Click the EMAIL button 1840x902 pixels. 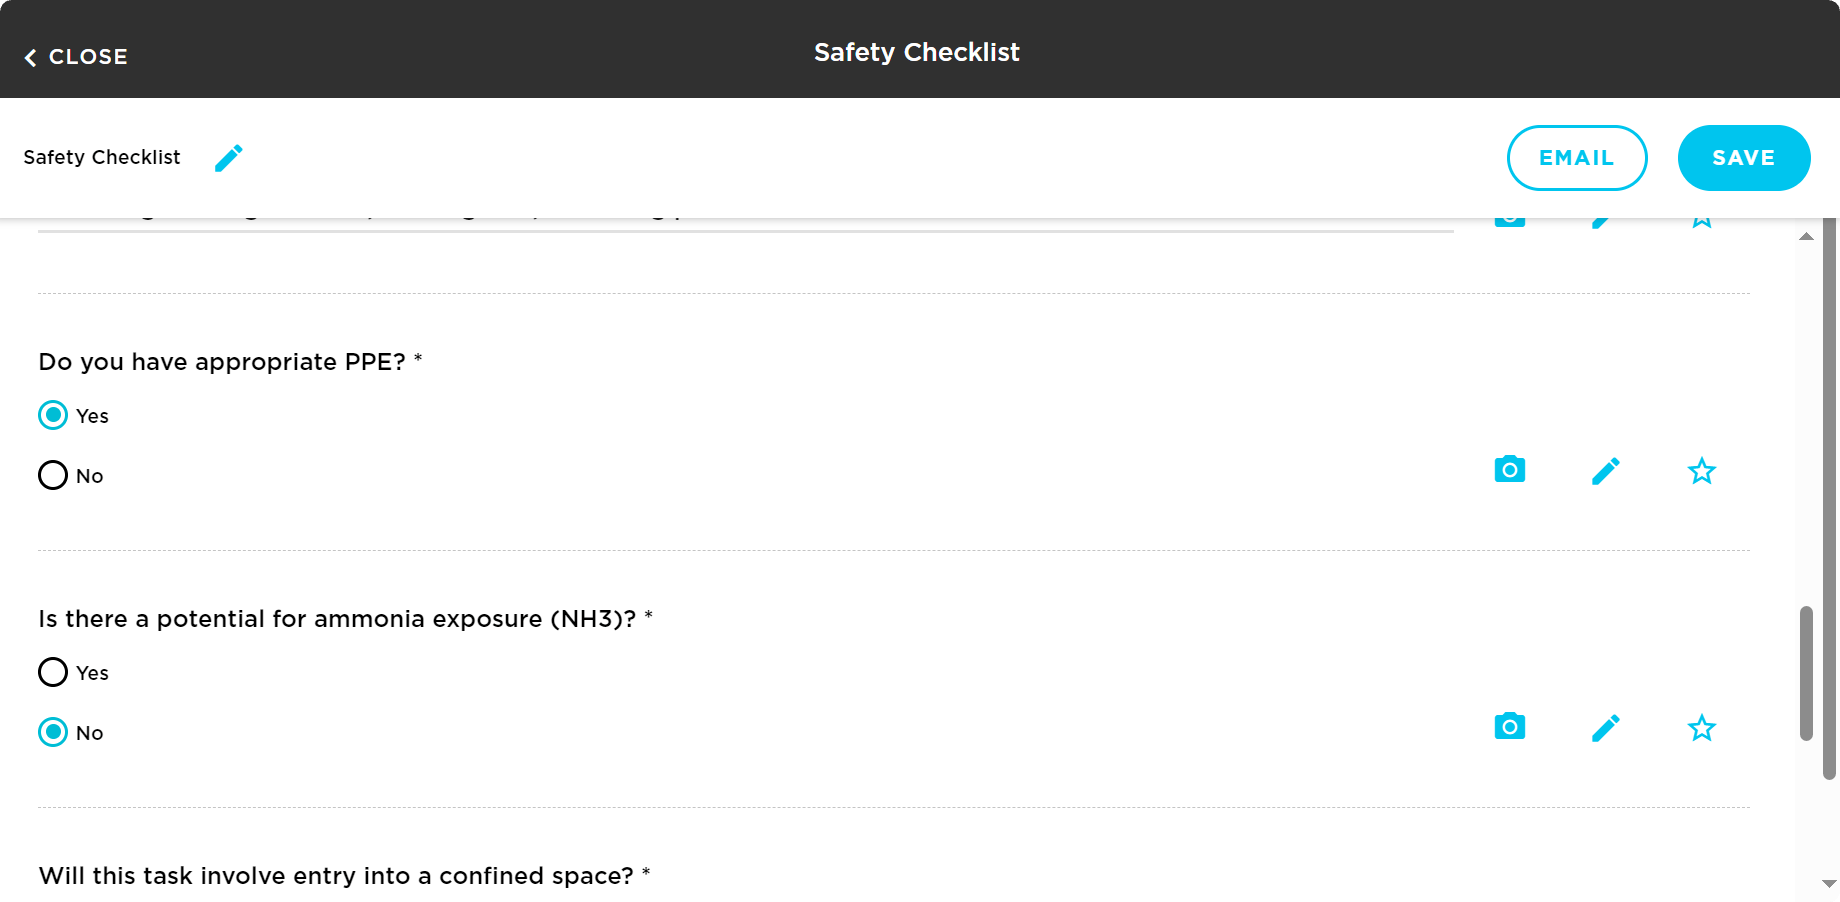click(x=1577, y=157)
